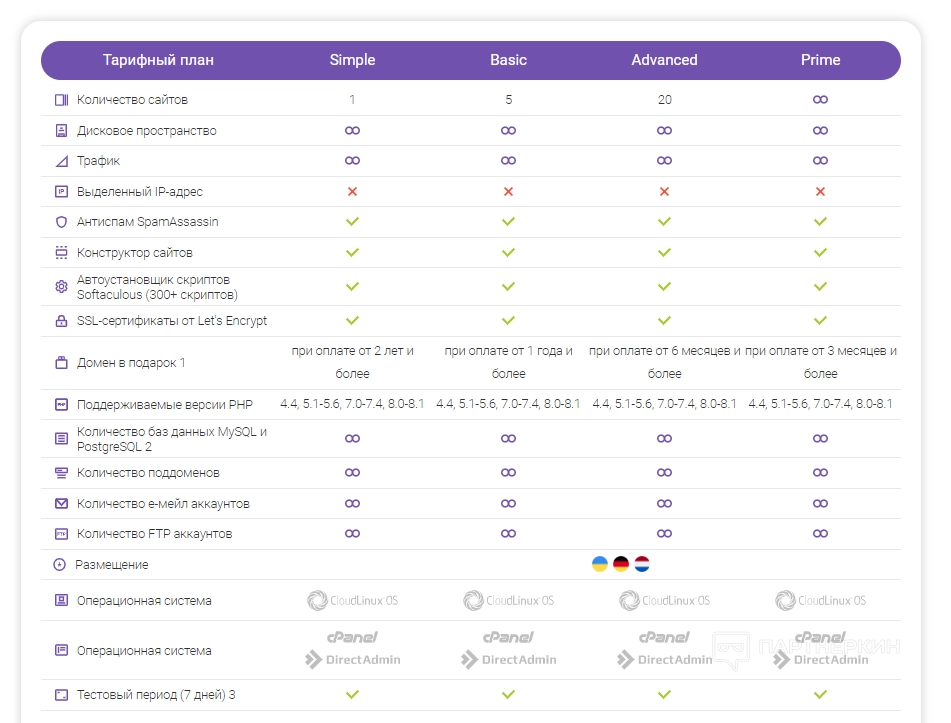
Task: Click the Конструктор сайтов icon
Action: [x=61, y=253]
